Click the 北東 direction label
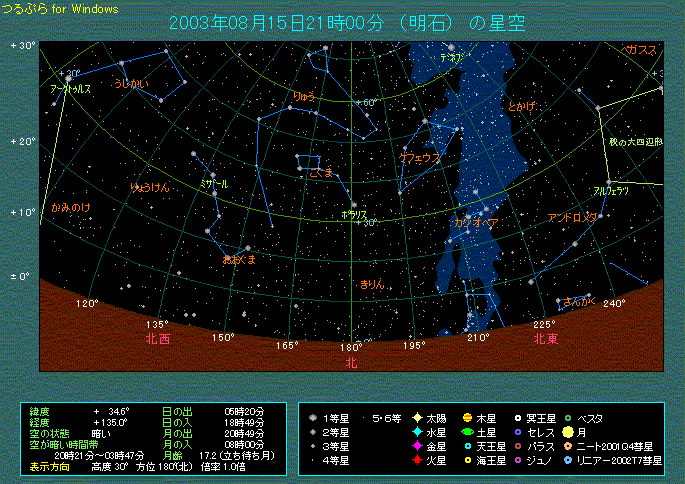685x484 pixels. [545, 339]
